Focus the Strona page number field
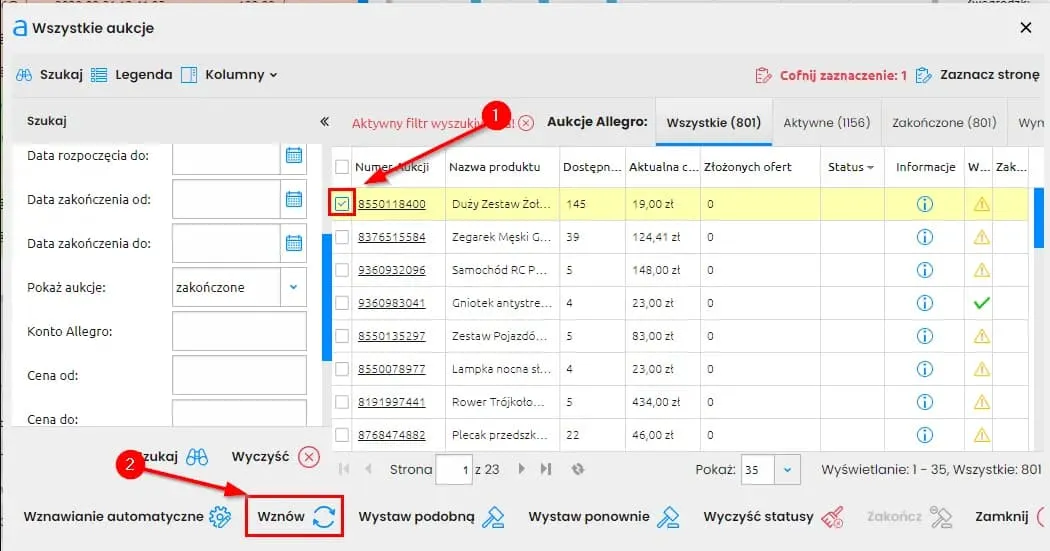The height and width of the screenshot is (551, 1050). (x=454, y=469)
